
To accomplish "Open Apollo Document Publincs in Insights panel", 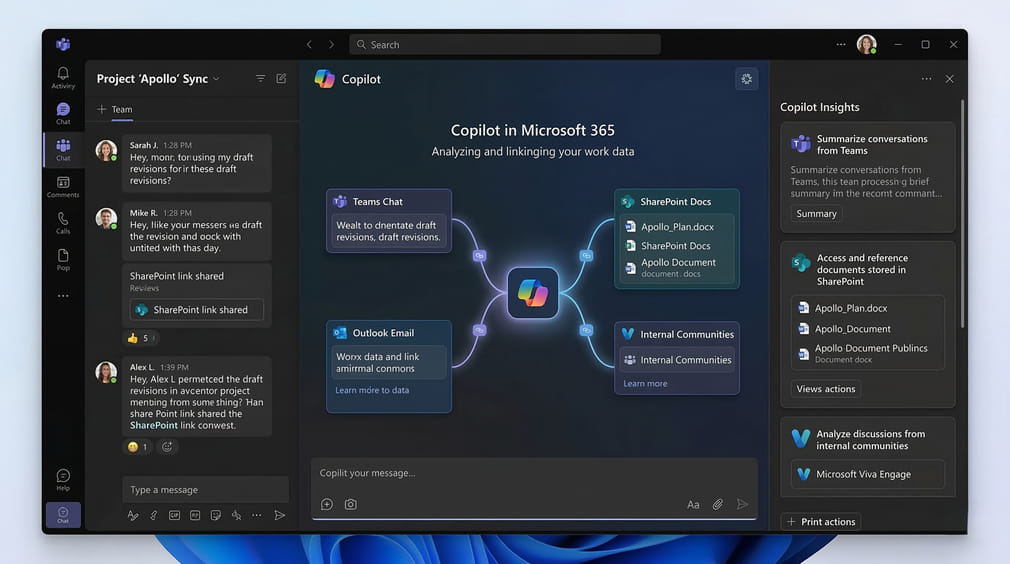I will tap(863, 353).
